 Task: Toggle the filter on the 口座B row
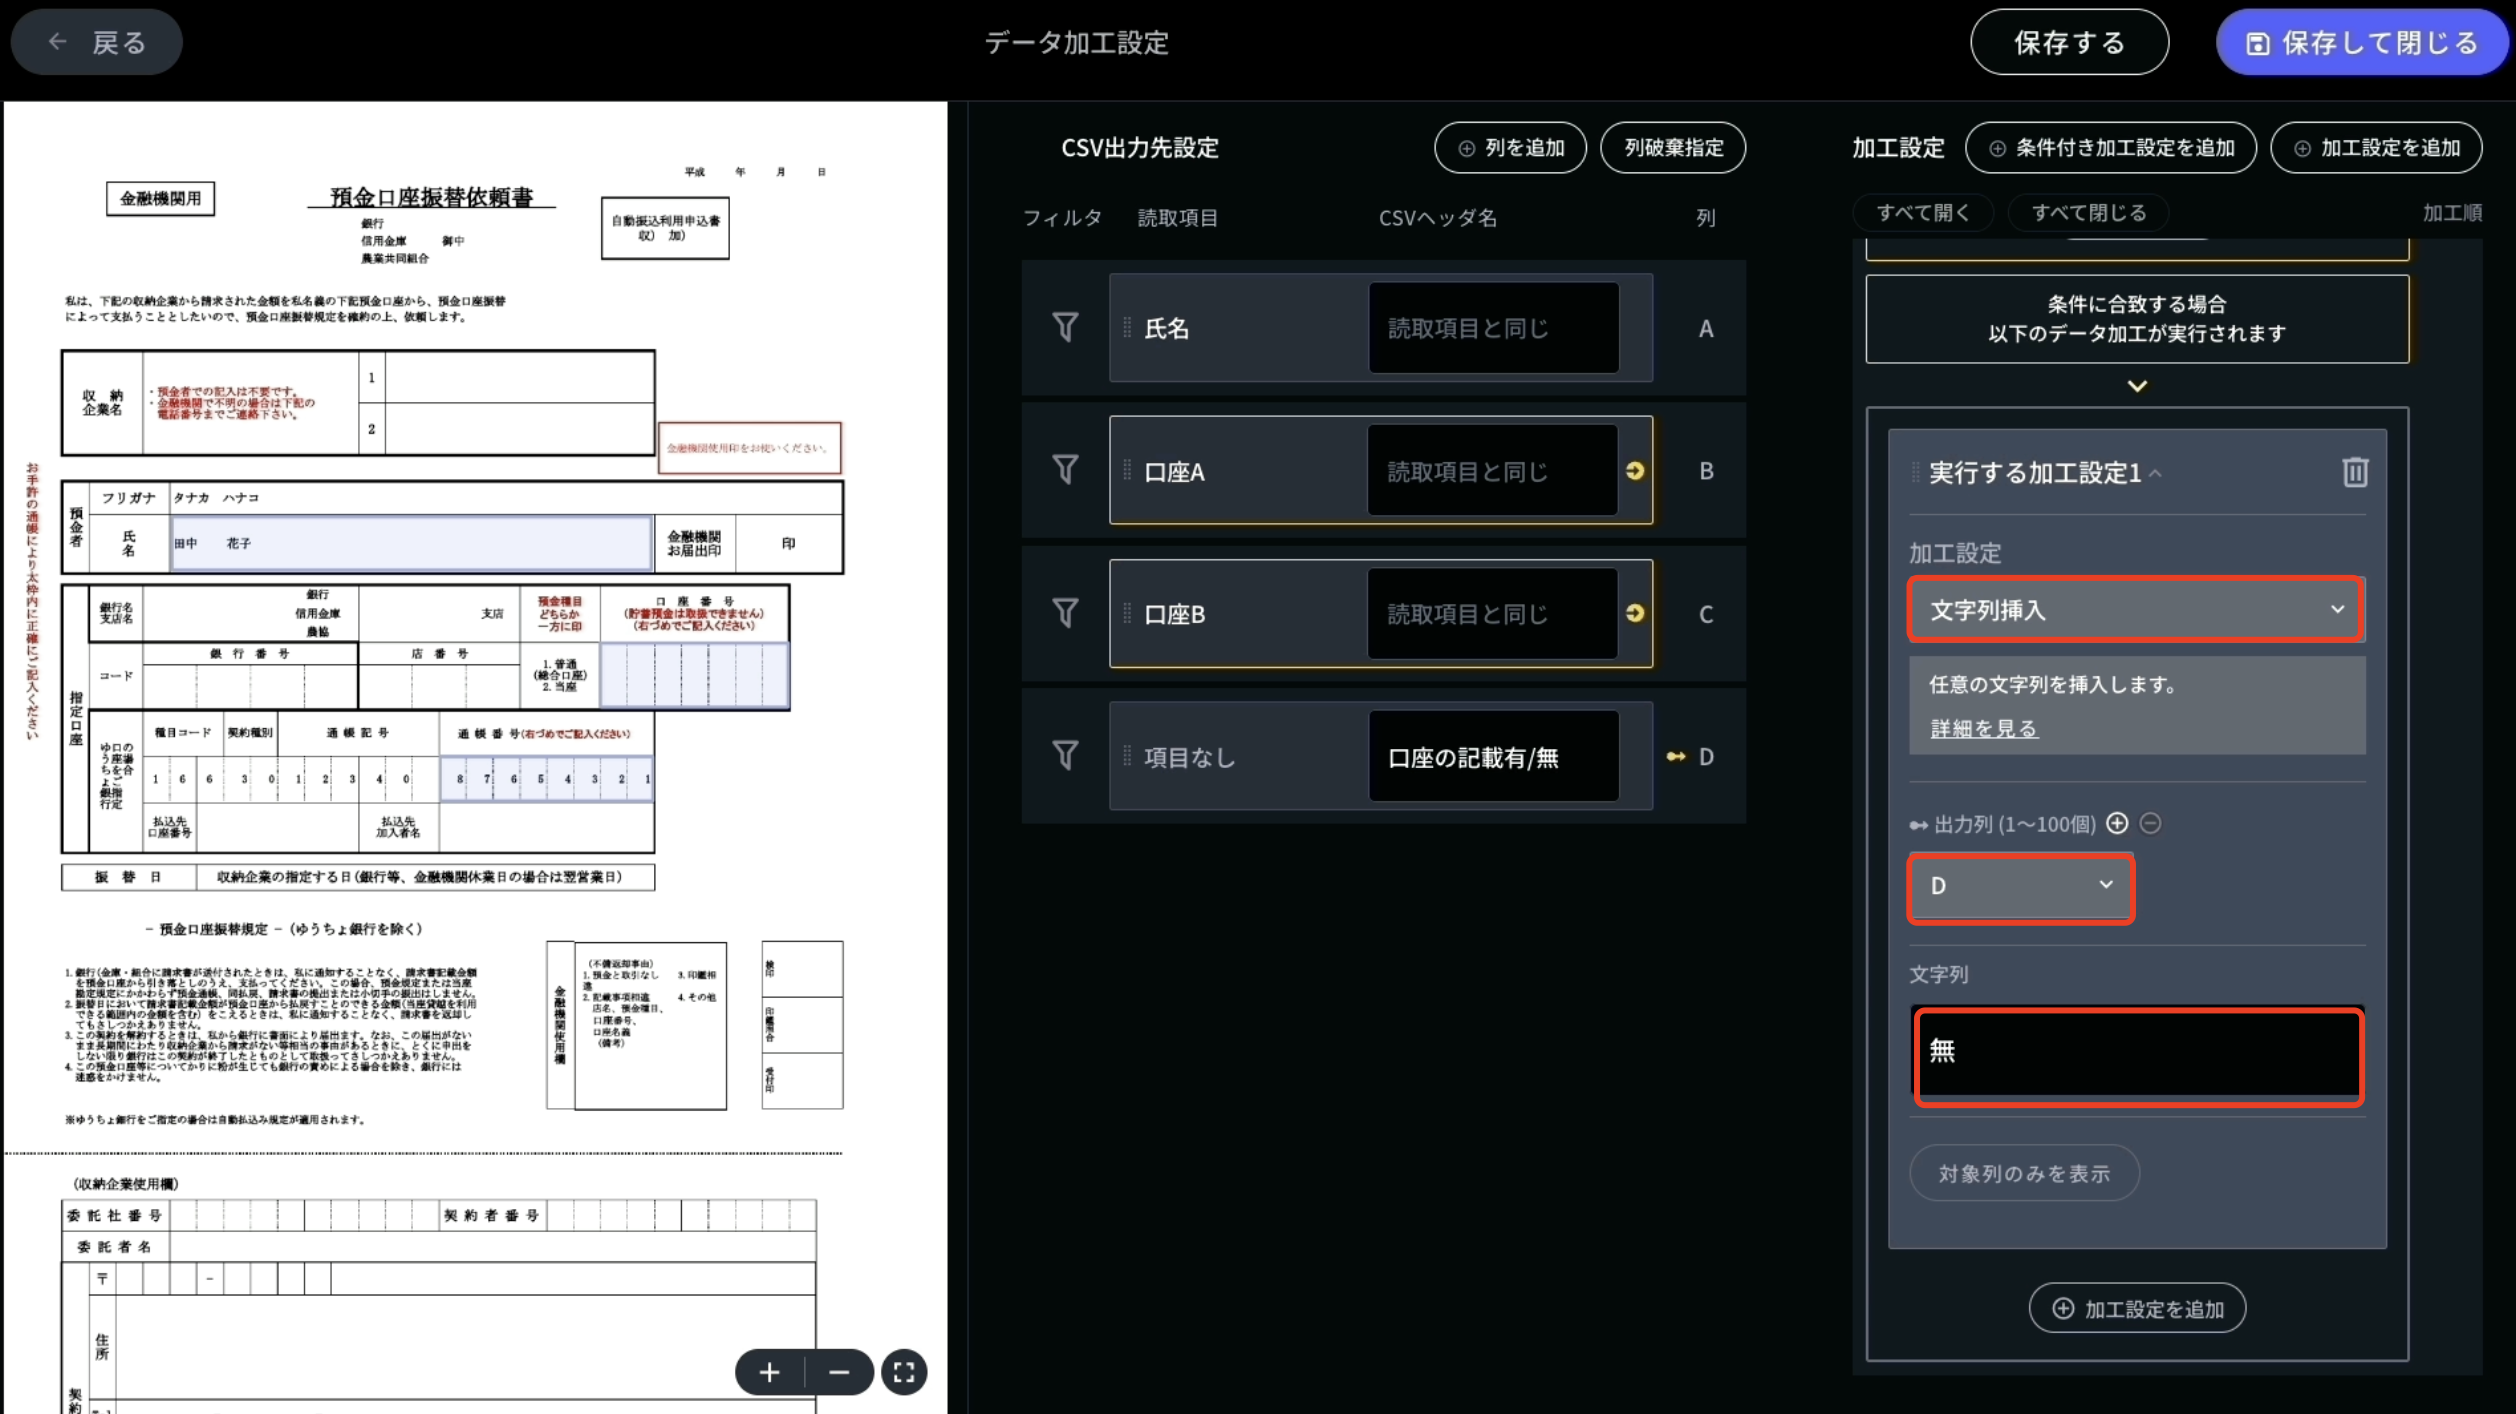pyautogui.click(x=1064, y=613)
